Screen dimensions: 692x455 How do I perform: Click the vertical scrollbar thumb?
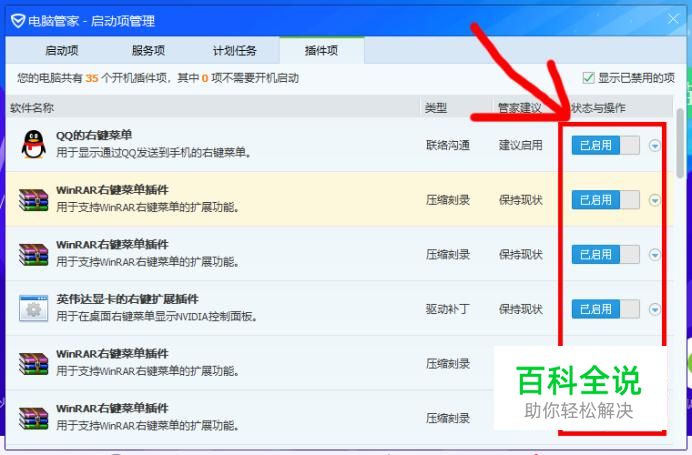click(x=680, y=143)
